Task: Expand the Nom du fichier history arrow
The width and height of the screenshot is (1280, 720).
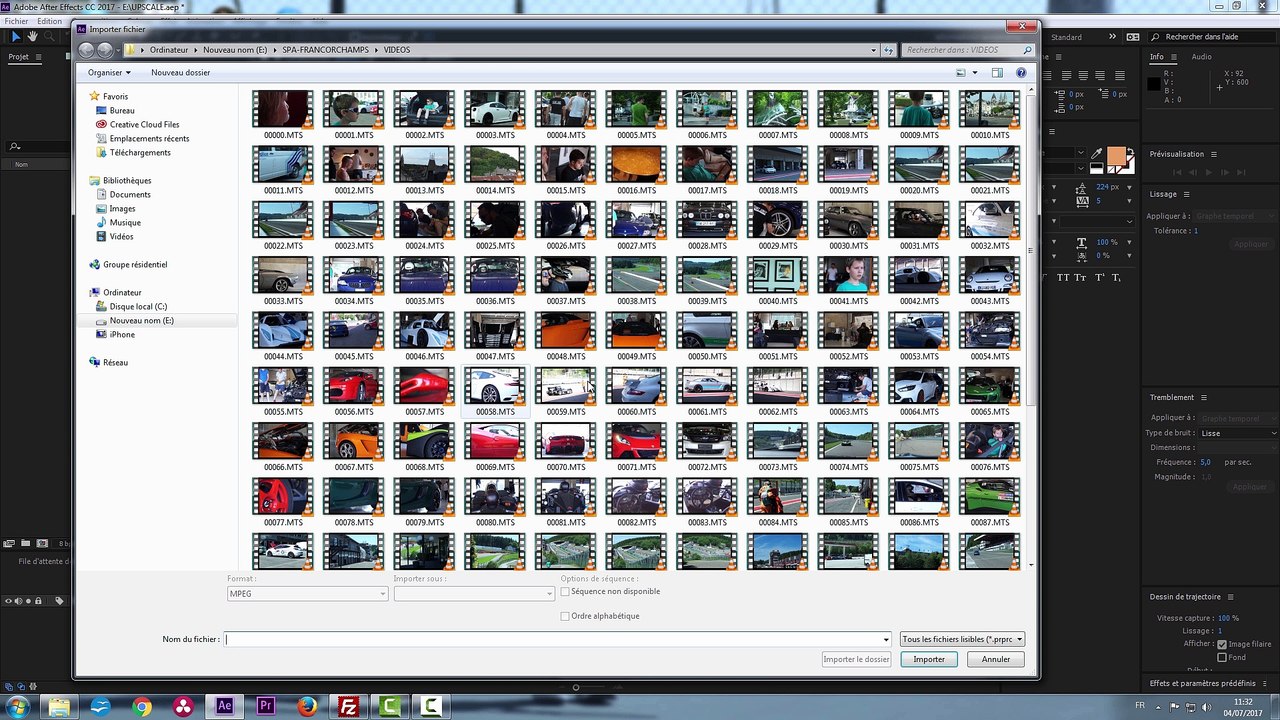Action: click(x=886, y=639)
